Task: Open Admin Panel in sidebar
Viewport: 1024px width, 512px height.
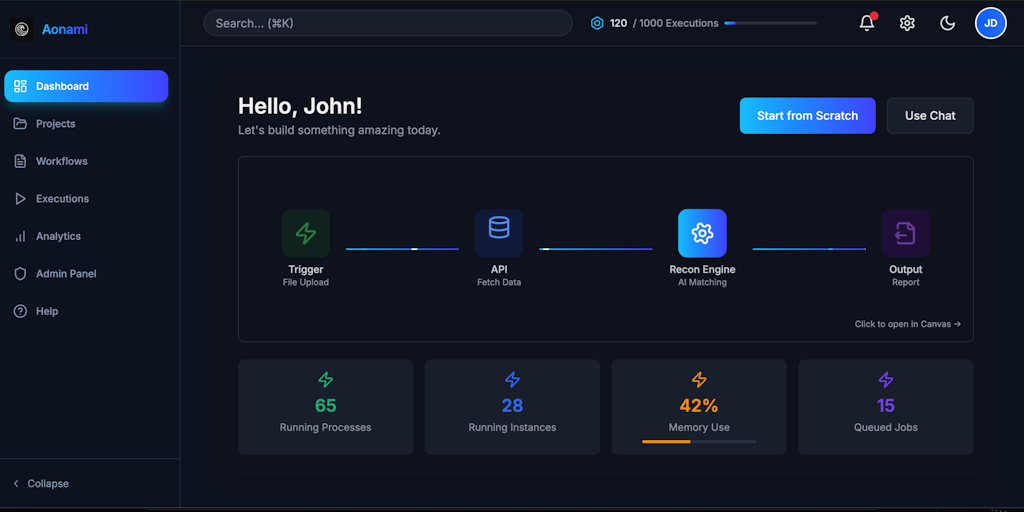Action: (86, 274)
